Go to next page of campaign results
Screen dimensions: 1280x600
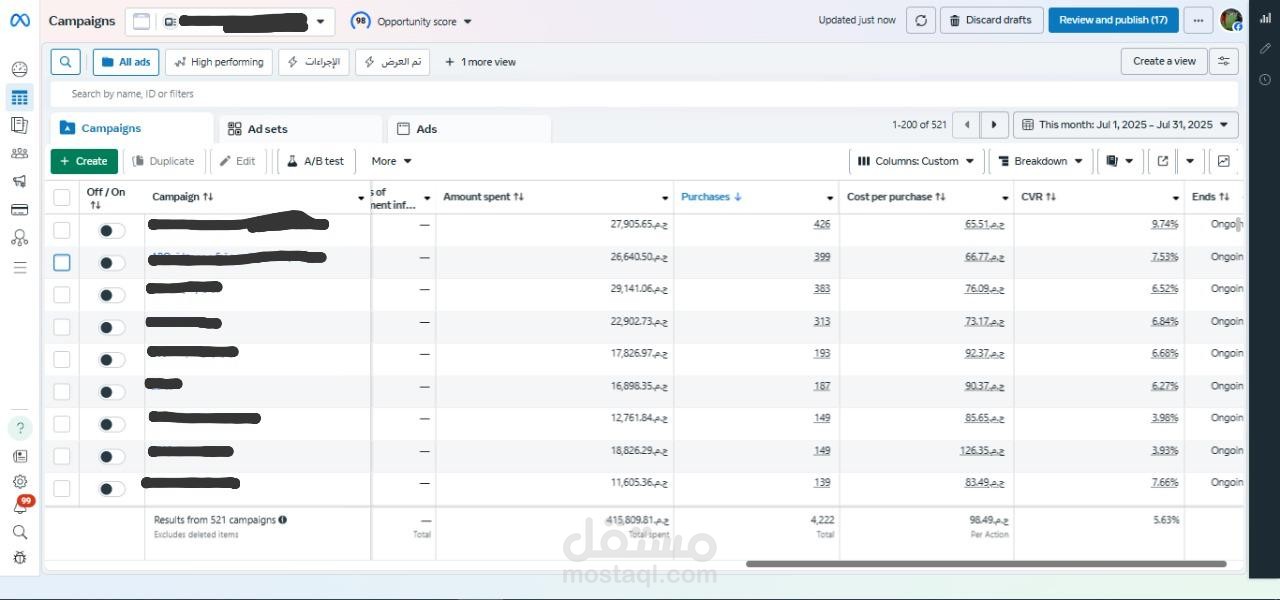click(x=994, y=125)
